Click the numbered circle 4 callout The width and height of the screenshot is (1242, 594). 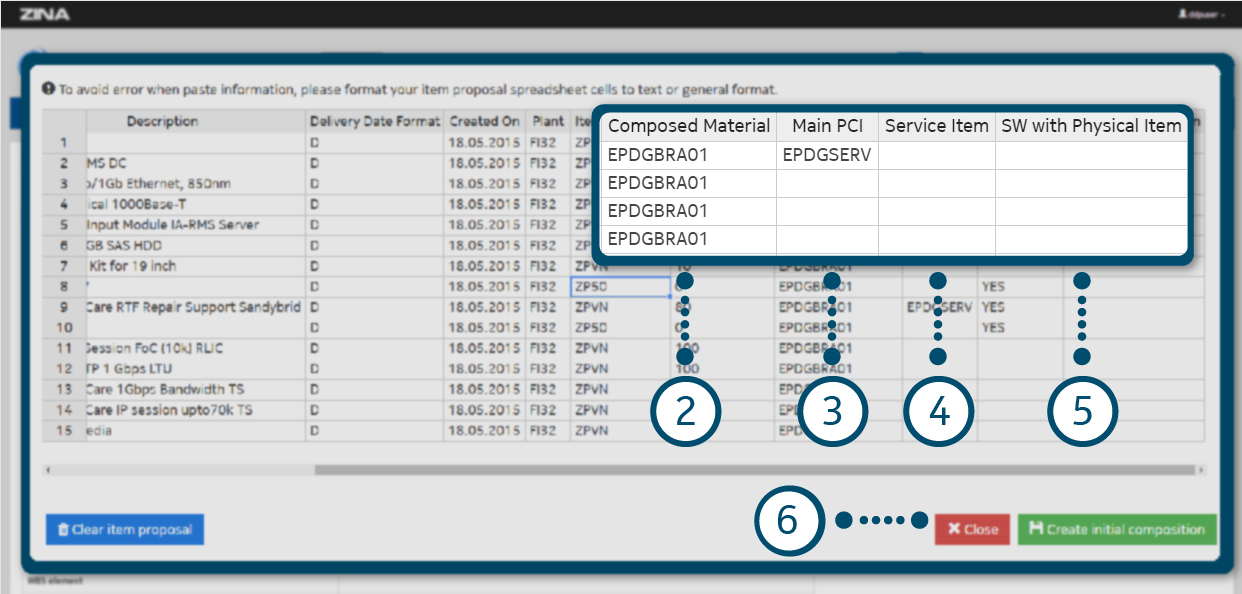pos(939,413)
